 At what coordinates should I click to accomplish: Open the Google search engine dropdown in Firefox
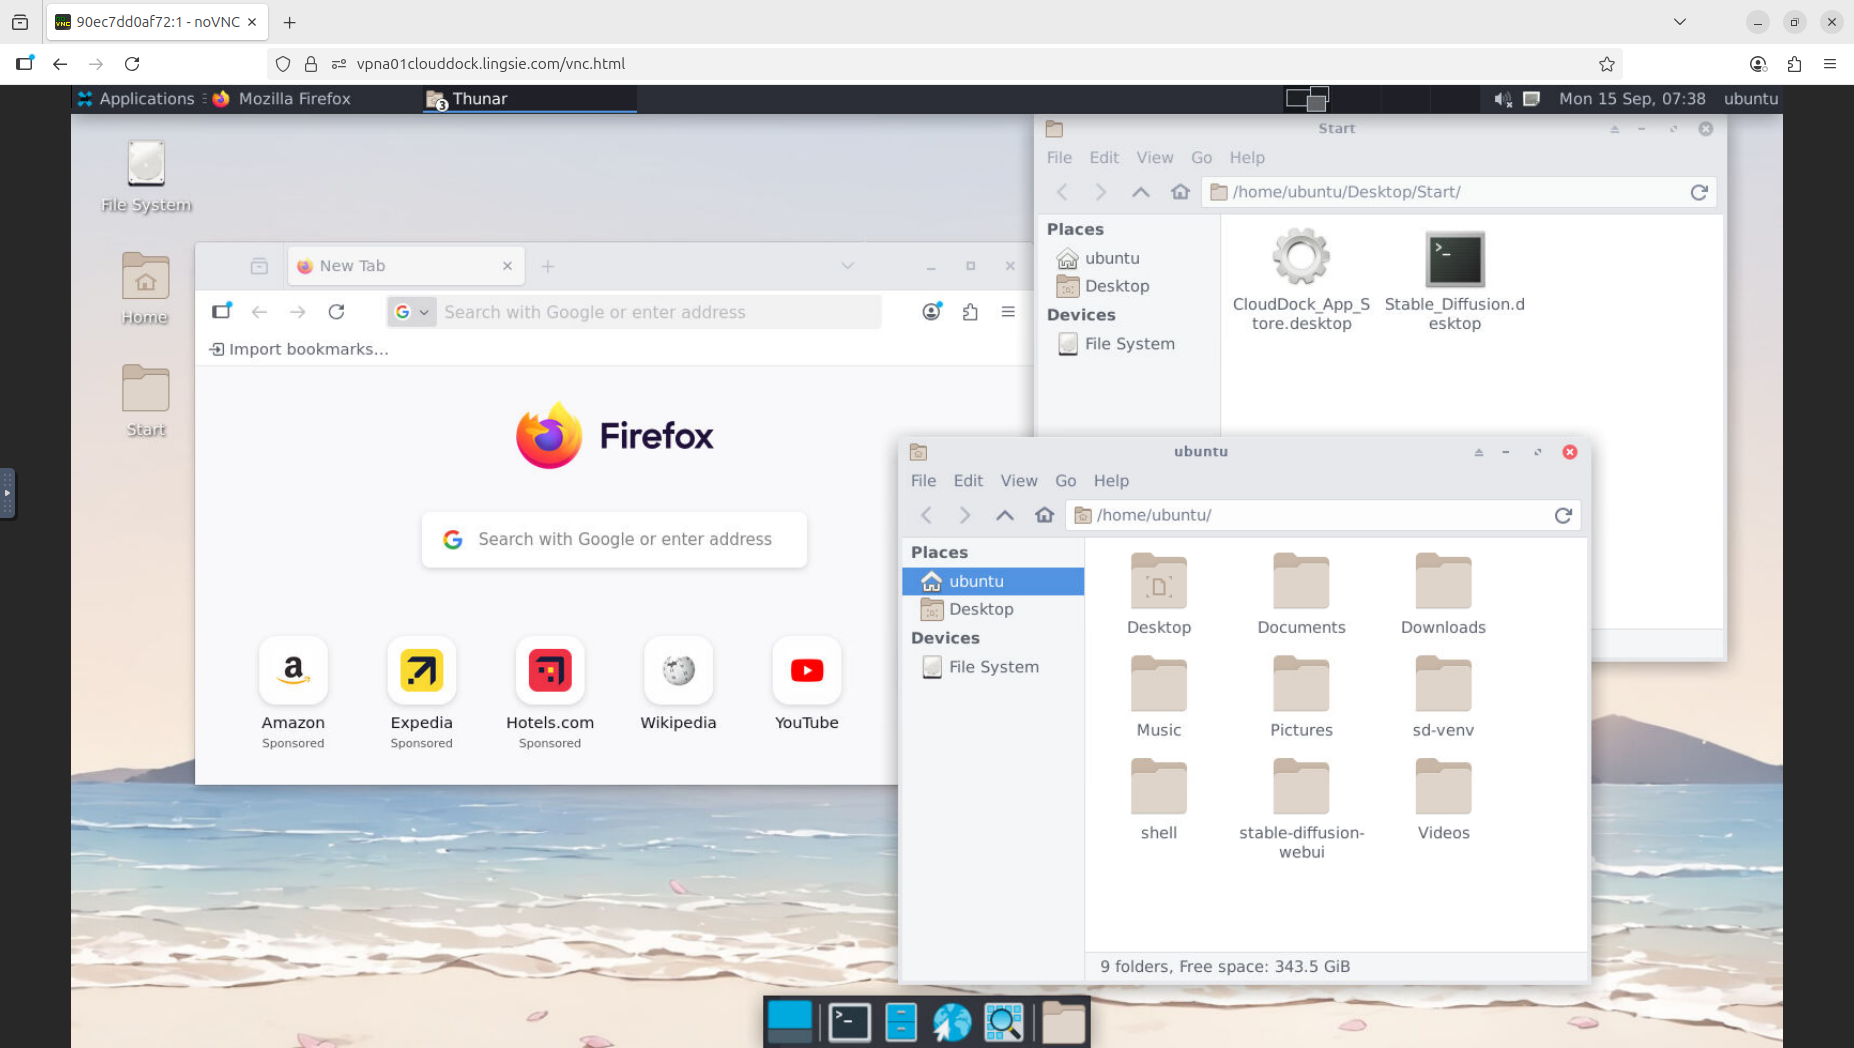(411, 311)
